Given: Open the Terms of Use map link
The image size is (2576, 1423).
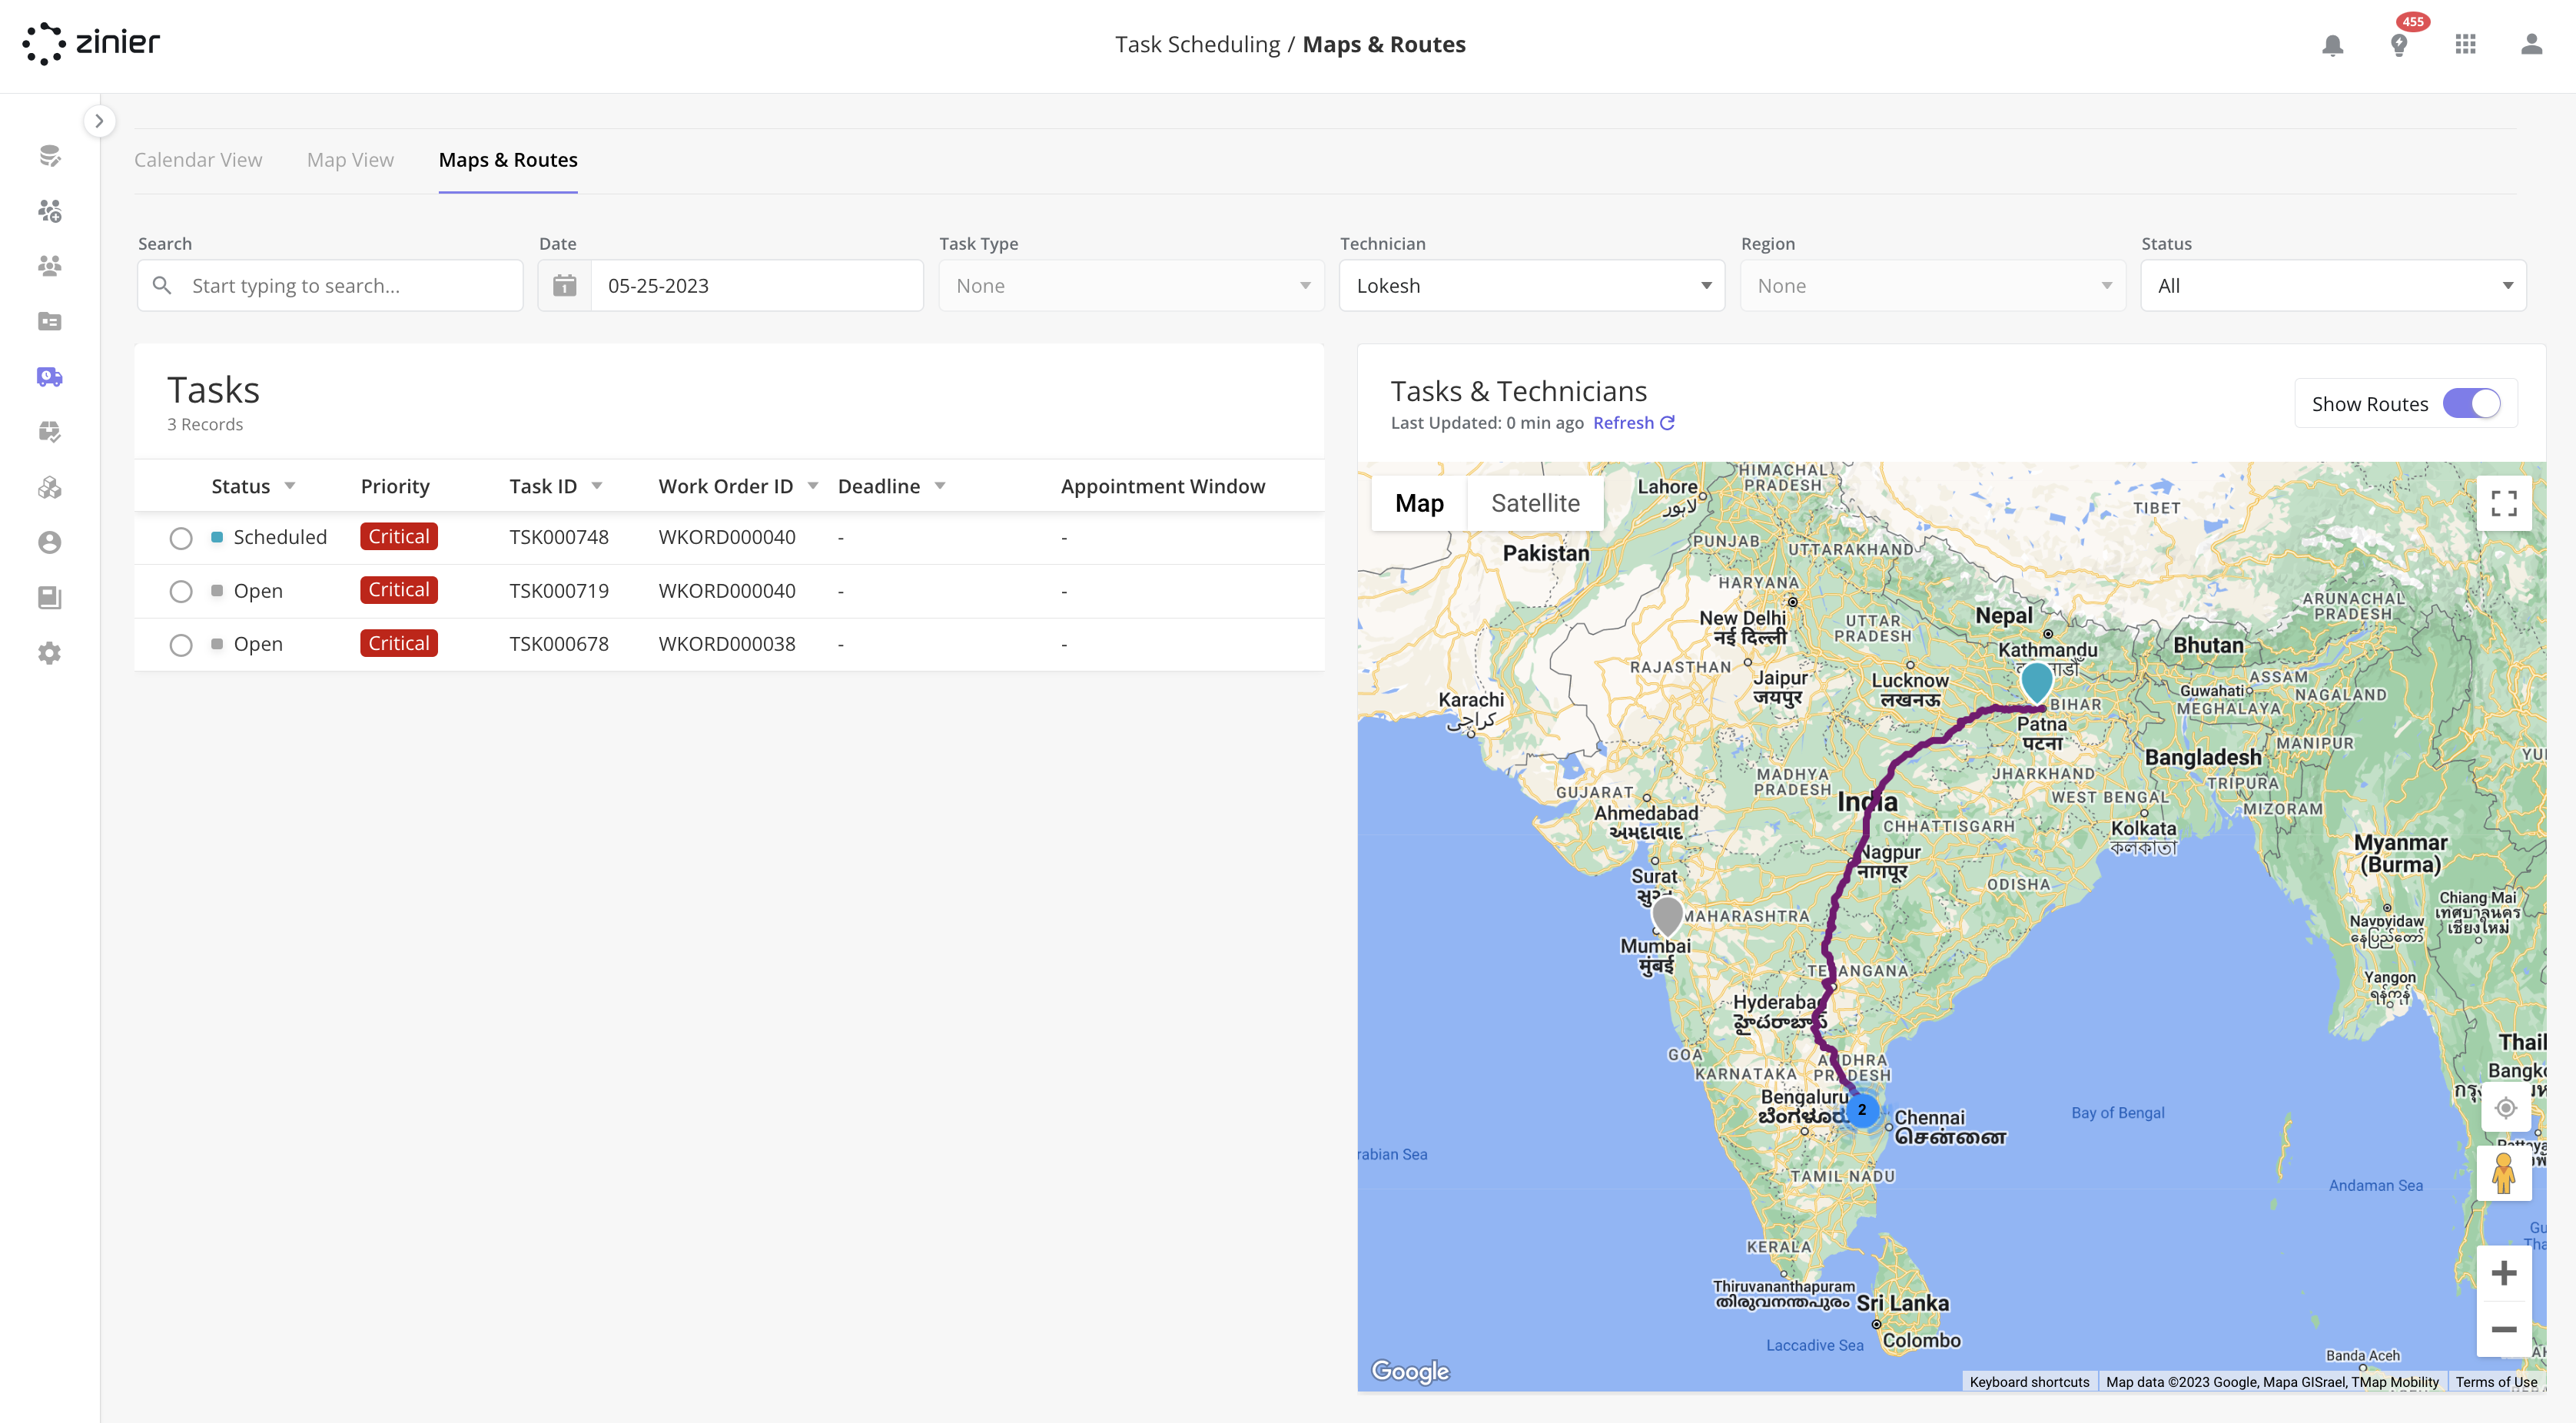Looking at the screenshot, I should tap(2496, 1382).
